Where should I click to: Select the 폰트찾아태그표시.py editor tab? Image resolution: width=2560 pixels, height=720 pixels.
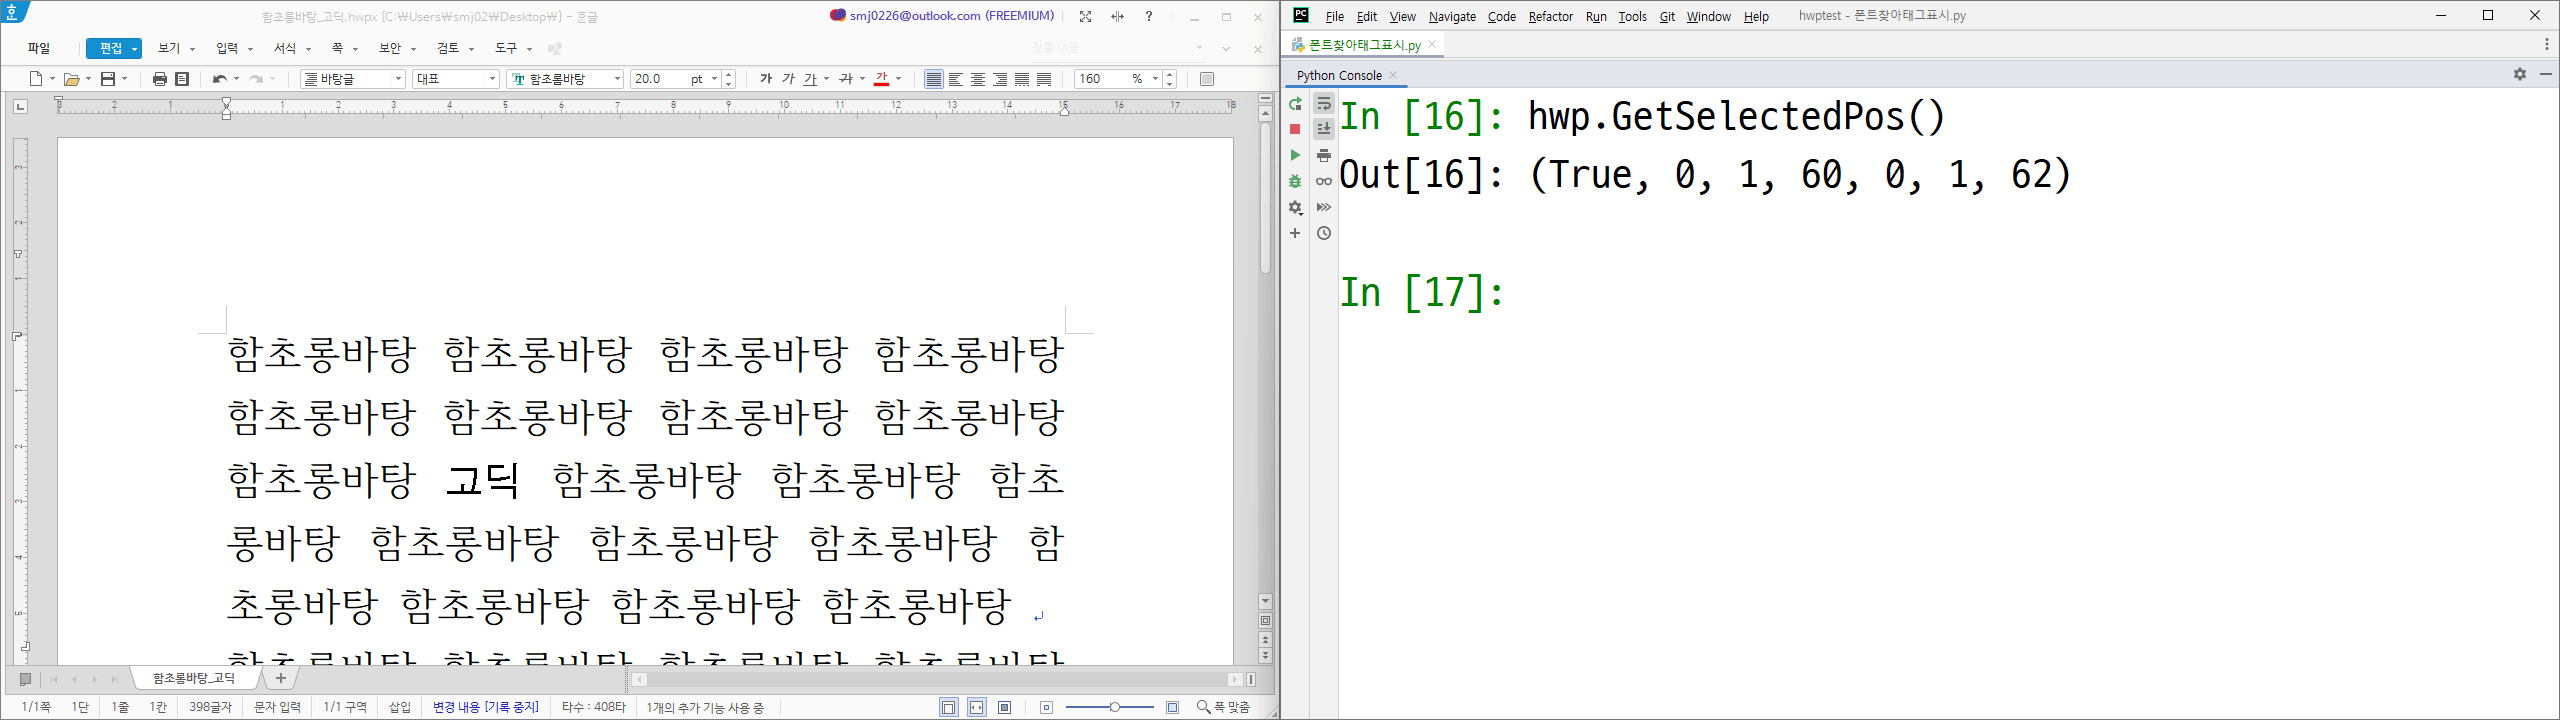[1364, 45]
